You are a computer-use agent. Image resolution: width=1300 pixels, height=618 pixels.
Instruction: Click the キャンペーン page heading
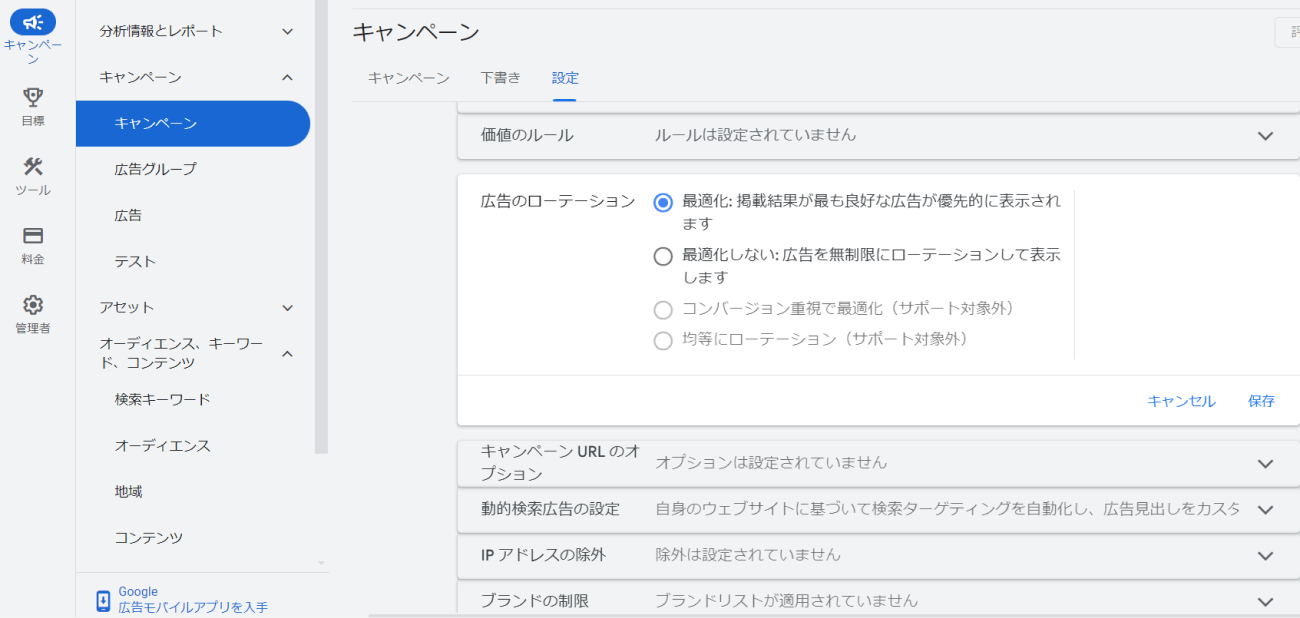click(416, 32)
